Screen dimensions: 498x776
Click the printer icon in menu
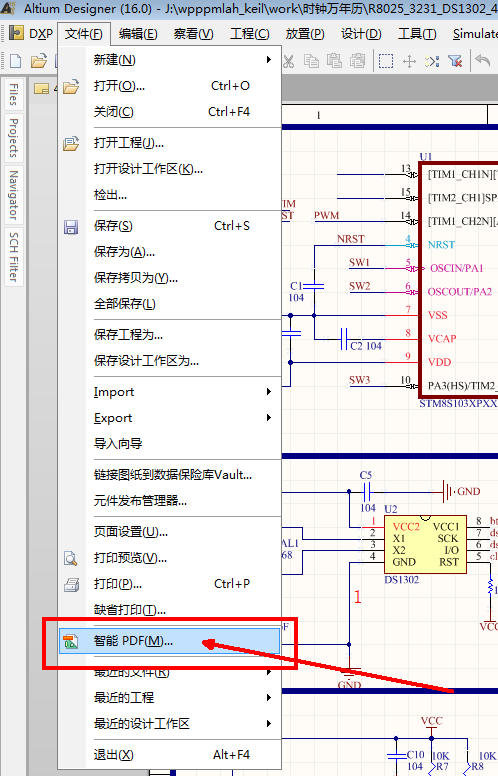pos(71,584)
